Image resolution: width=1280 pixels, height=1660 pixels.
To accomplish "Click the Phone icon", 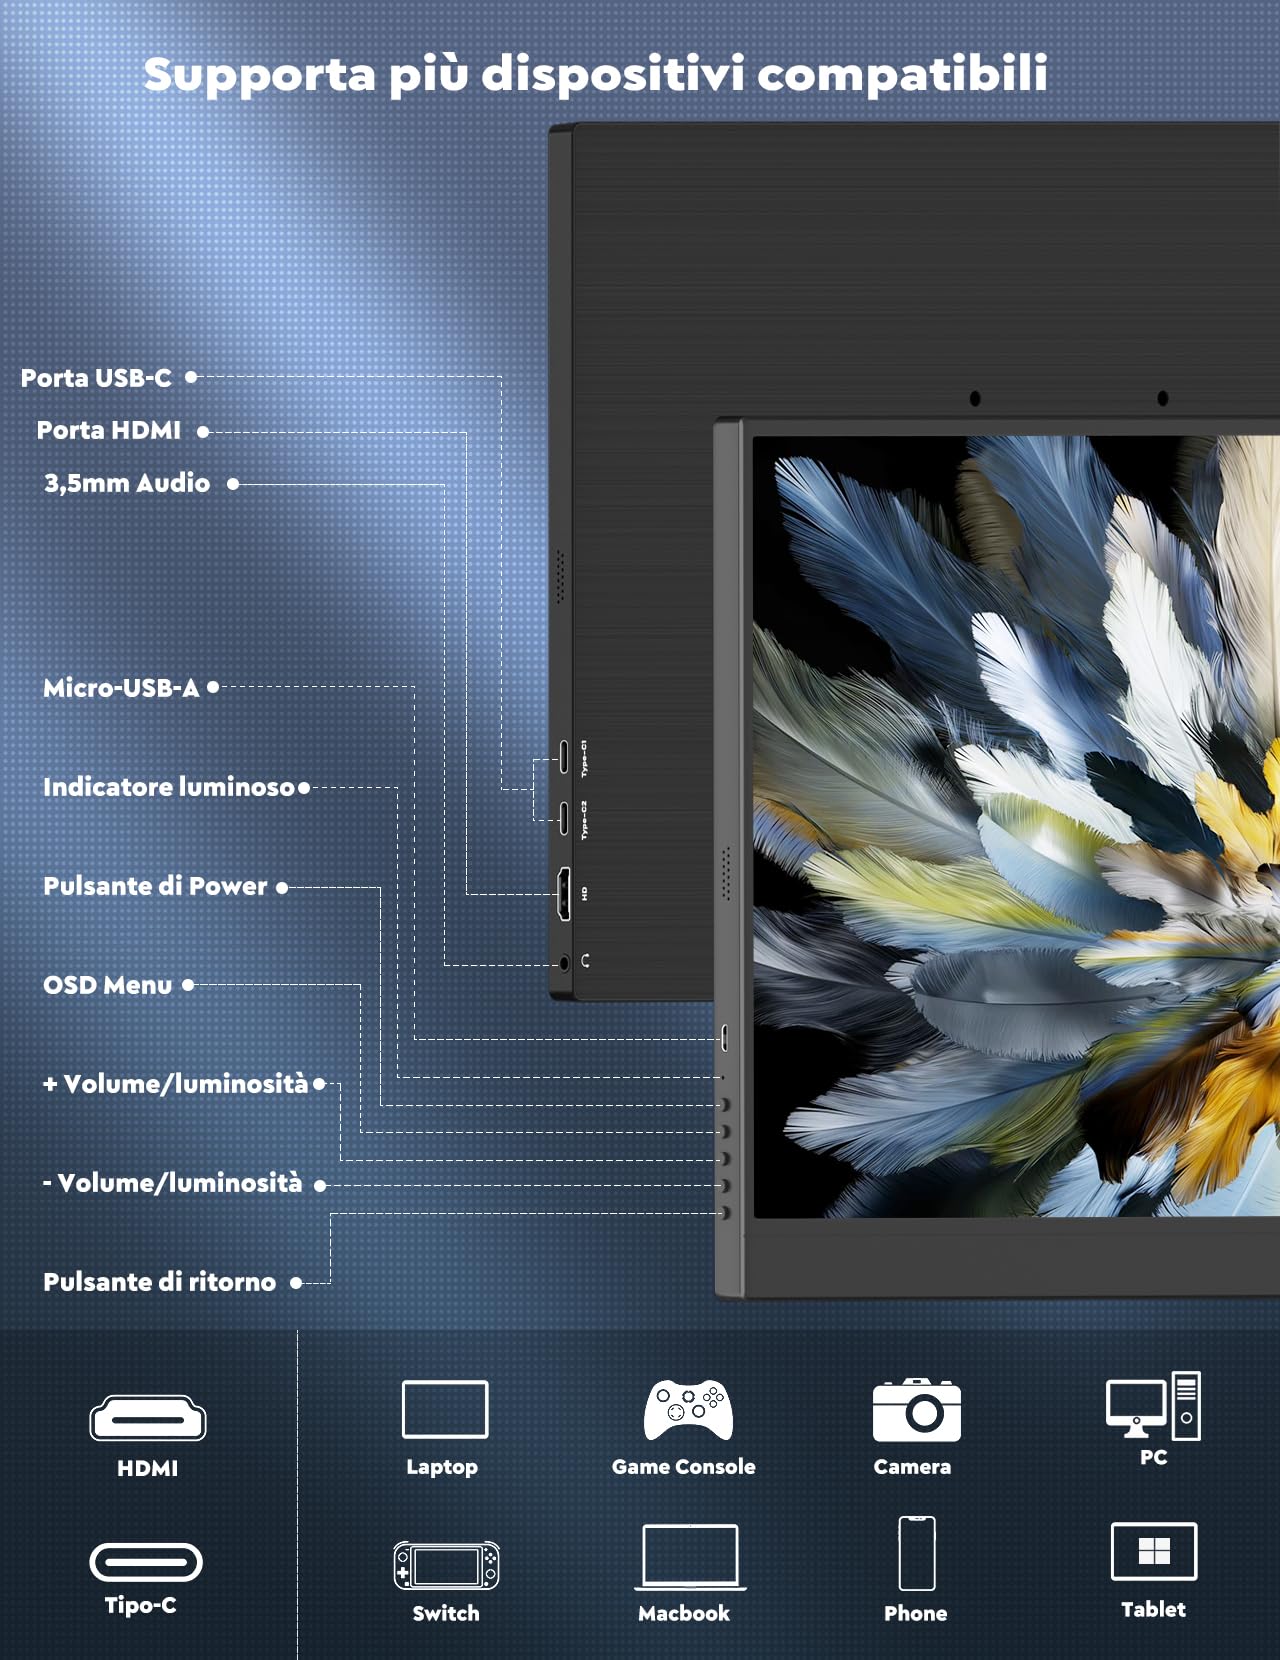I will pos(916,1553).
